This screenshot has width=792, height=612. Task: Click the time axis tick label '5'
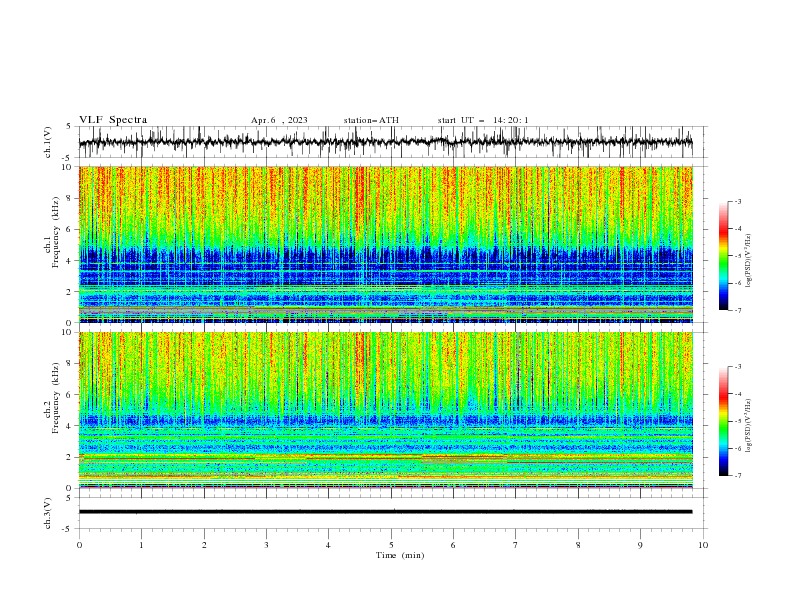[391, 545]
